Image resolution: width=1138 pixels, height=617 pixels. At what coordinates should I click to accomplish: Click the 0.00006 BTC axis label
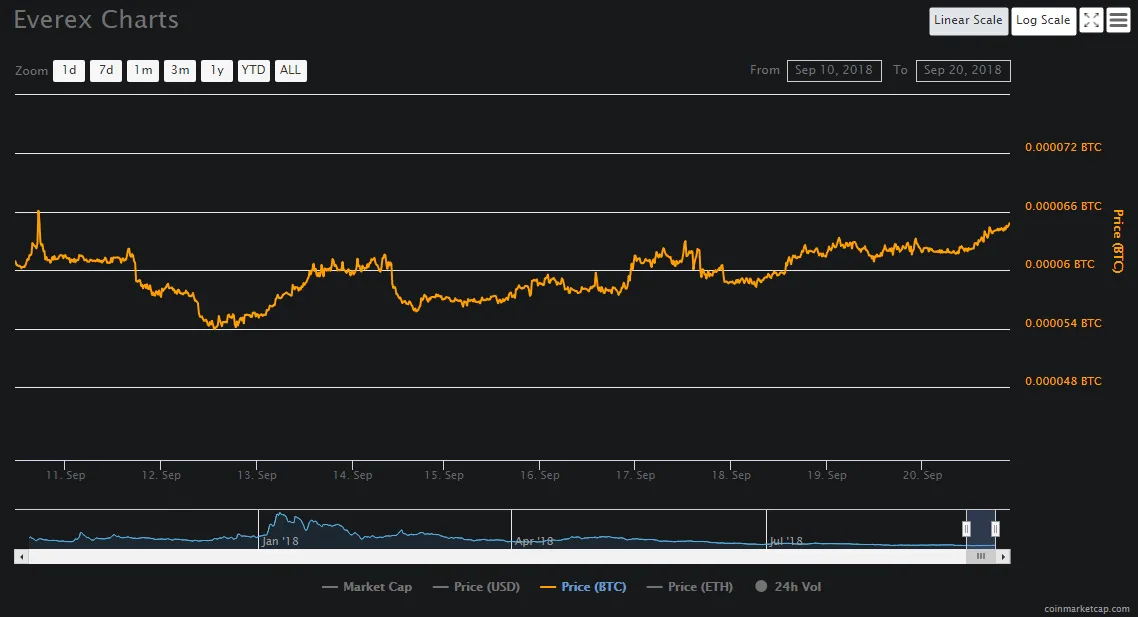(1060, 264)
